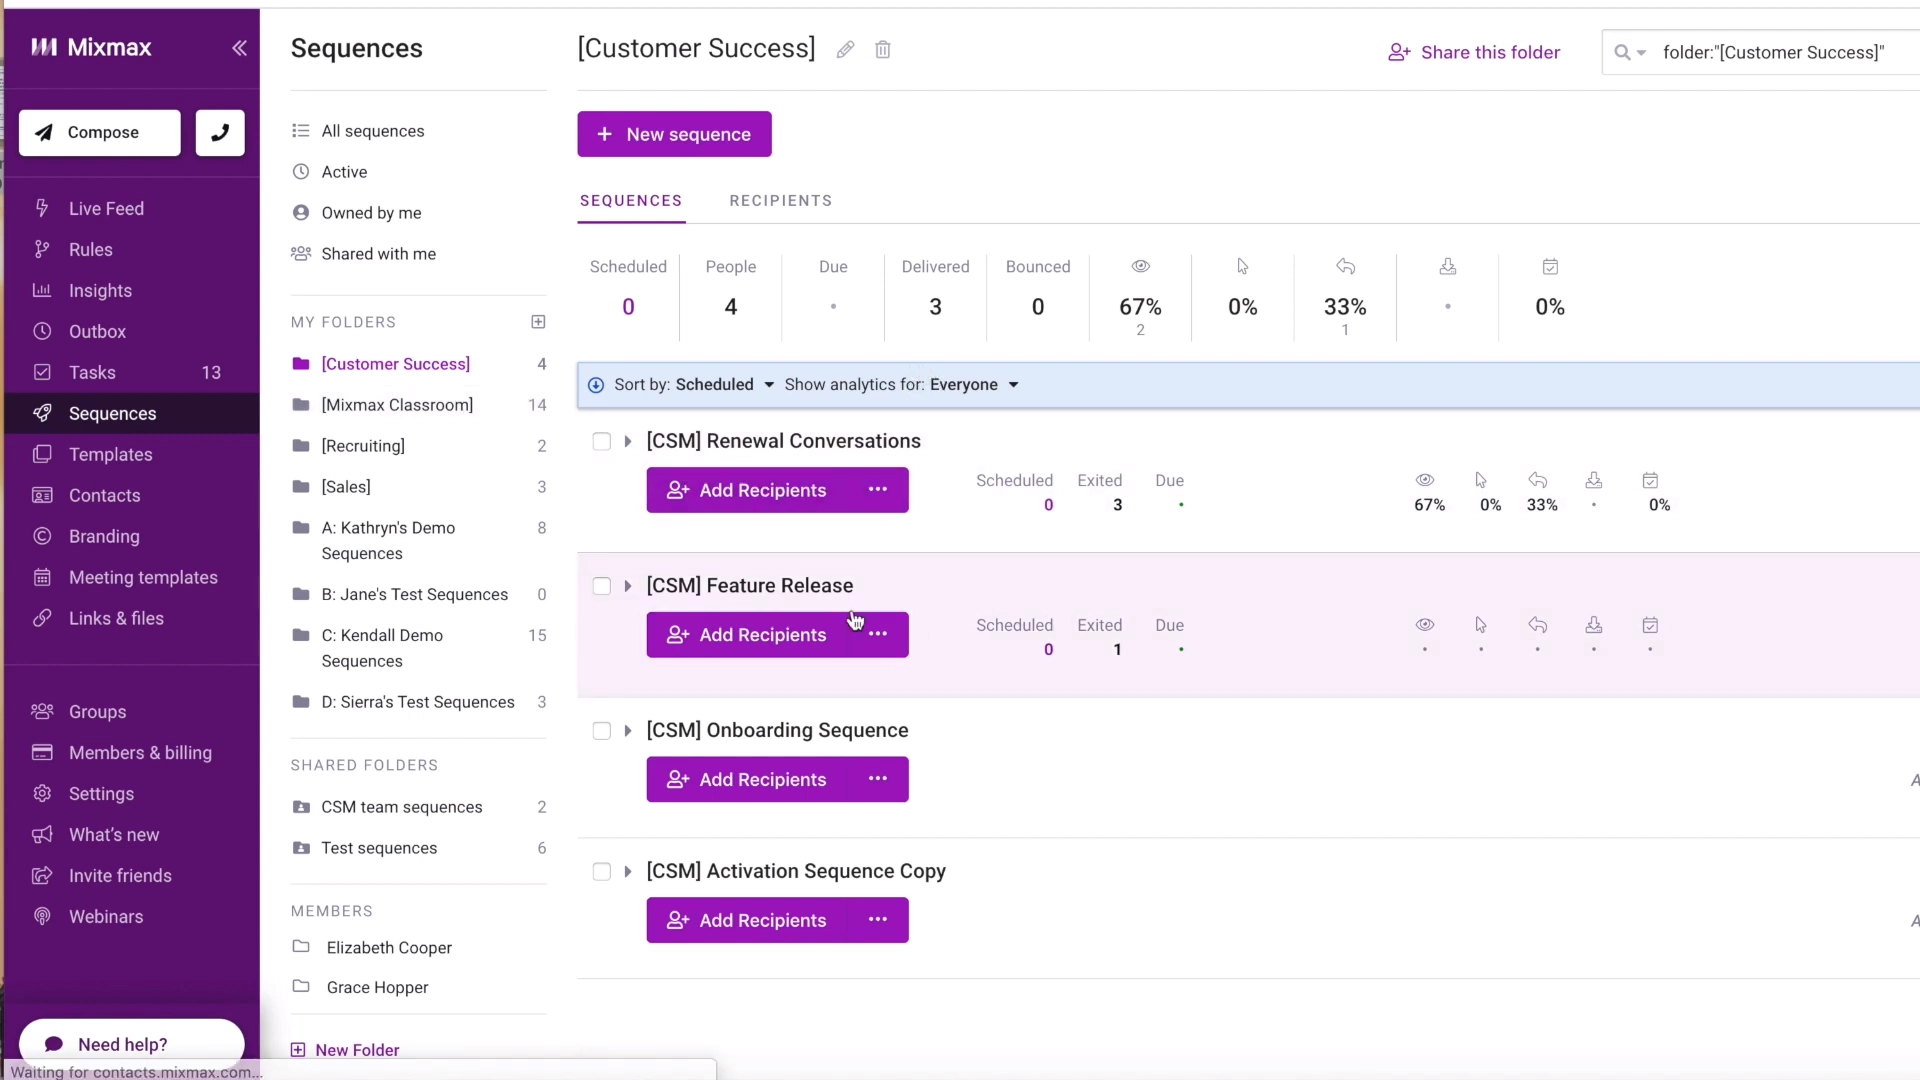Click the replies arrow icon in summary stats
1920x1080 pixels.
click(1346, 266)
